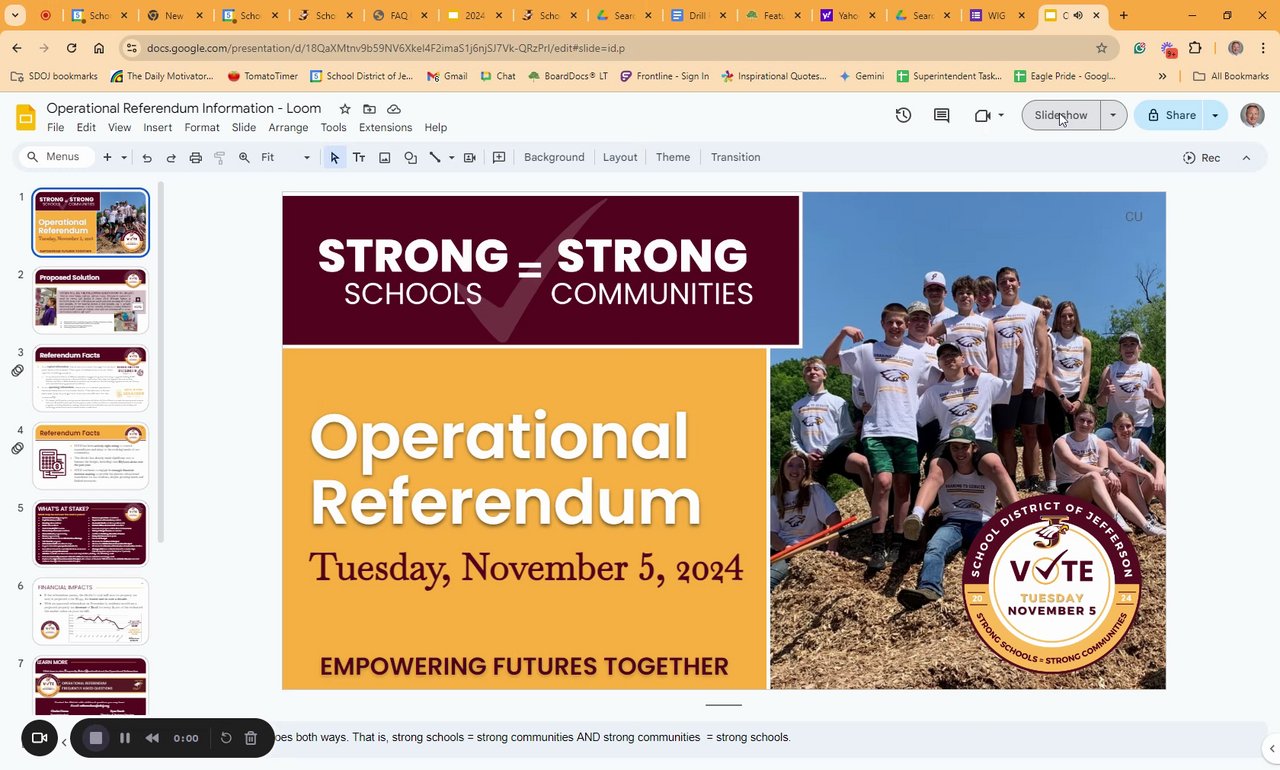Open version history clock icon
The image size is (1280, 770).
(x=903, y=115)
